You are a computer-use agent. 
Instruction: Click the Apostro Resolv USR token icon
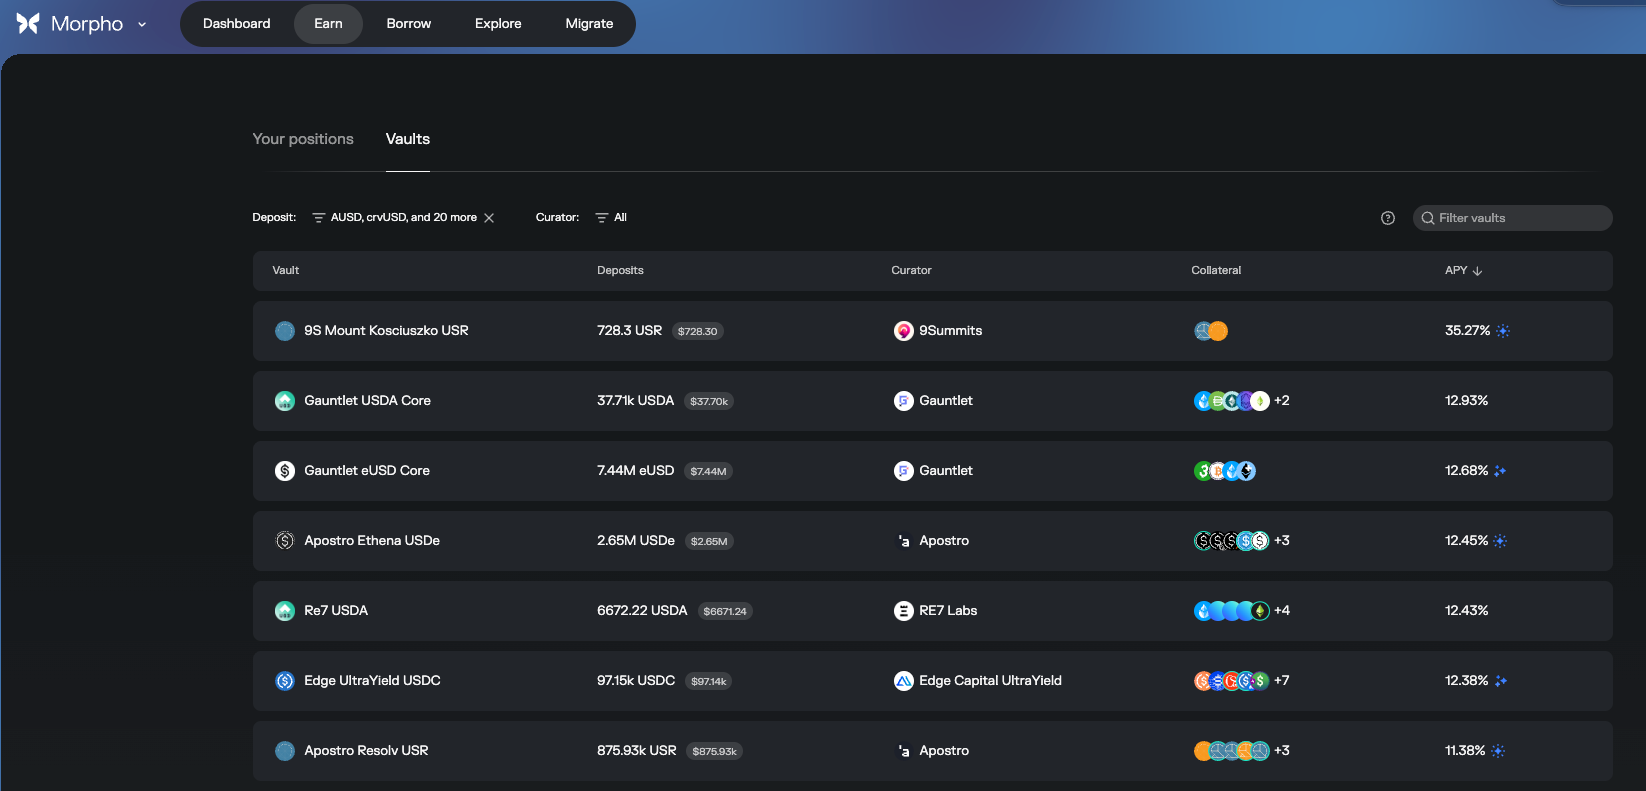point(285,751)
